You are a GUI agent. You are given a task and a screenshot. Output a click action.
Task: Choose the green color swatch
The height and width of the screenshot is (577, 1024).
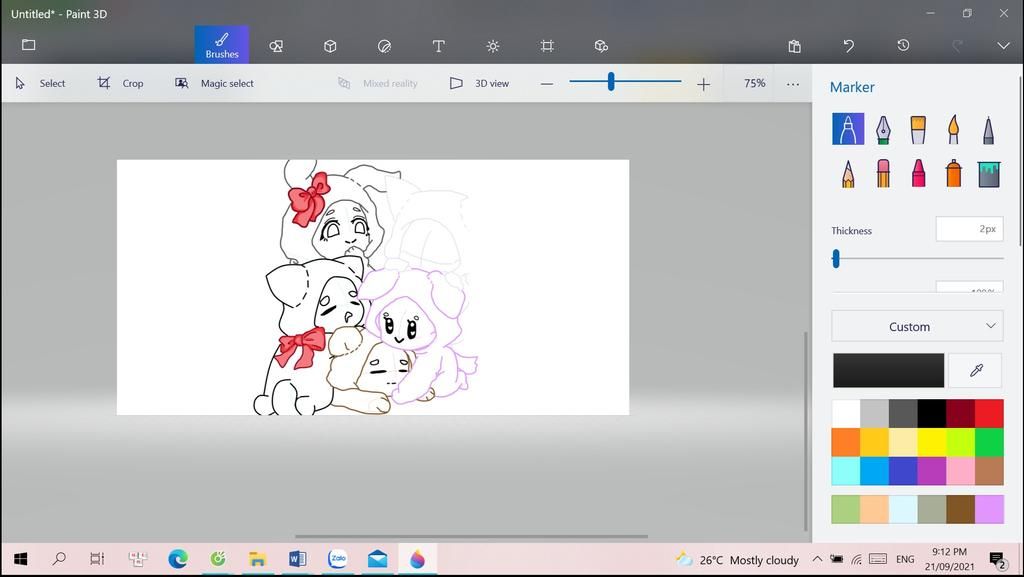pos(989,443)
